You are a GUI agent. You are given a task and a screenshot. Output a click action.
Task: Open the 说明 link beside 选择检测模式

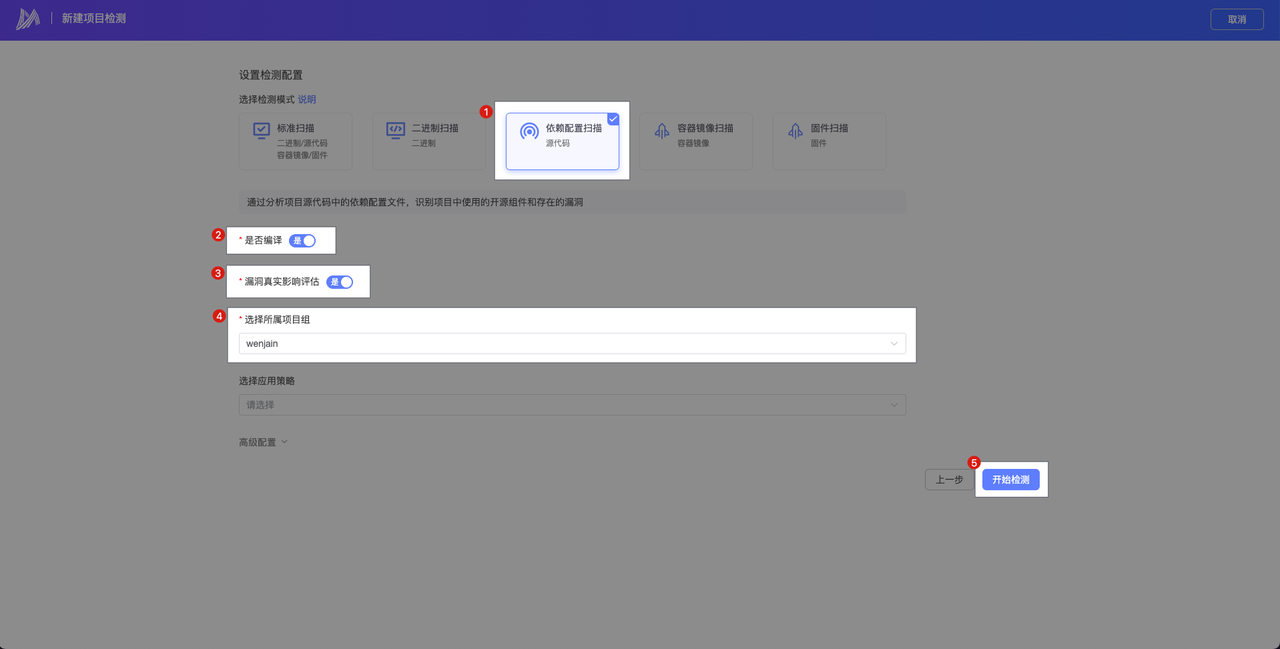coord(307,100)
